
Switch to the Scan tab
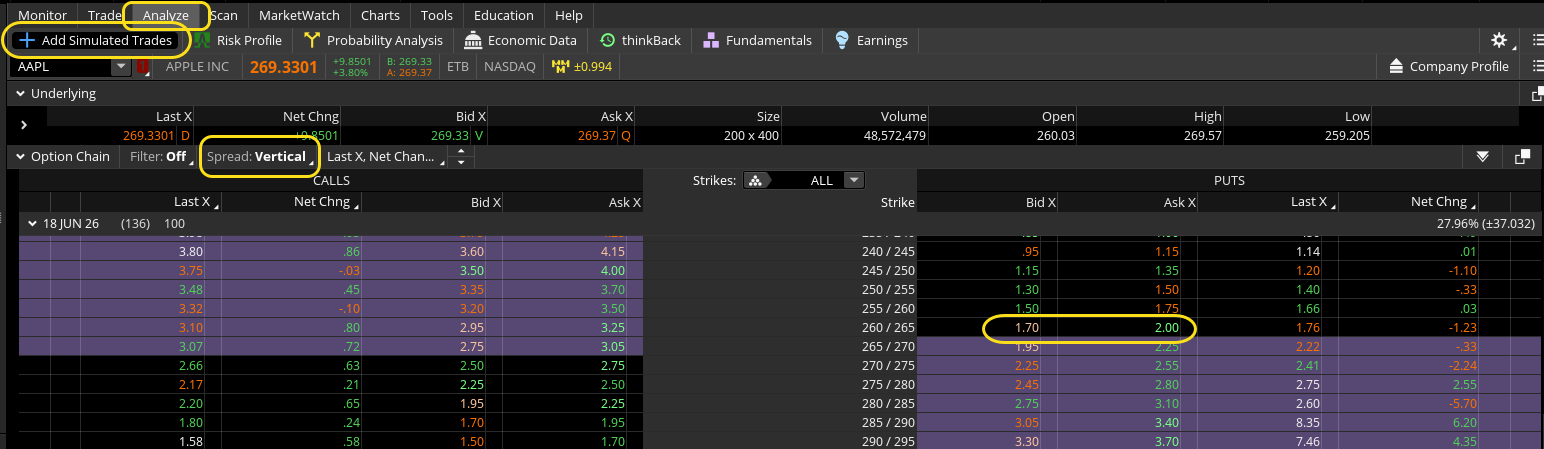click(x=224, y=15)
